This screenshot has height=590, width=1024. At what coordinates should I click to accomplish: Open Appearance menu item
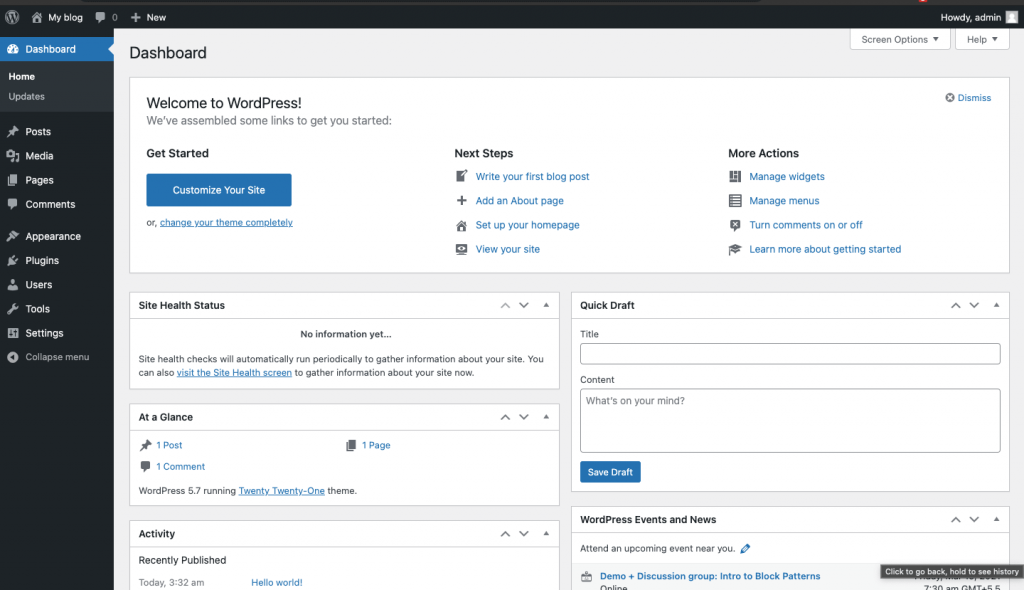(57, 236)
